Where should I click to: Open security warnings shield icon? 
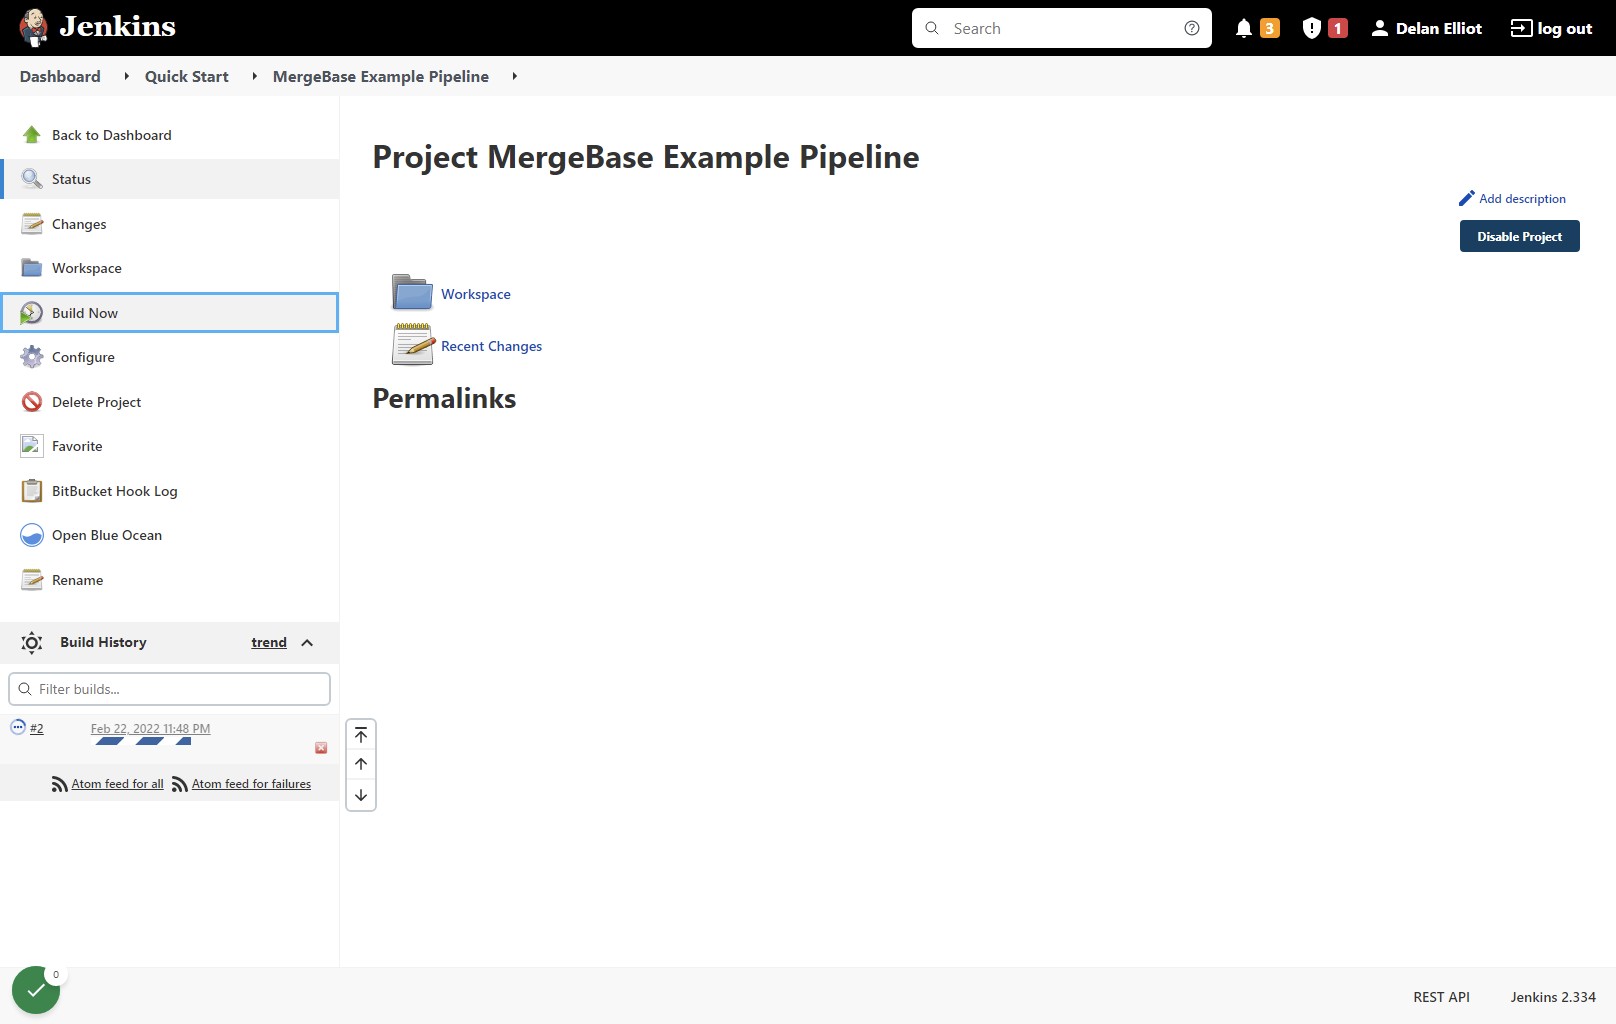point(1312,28)
